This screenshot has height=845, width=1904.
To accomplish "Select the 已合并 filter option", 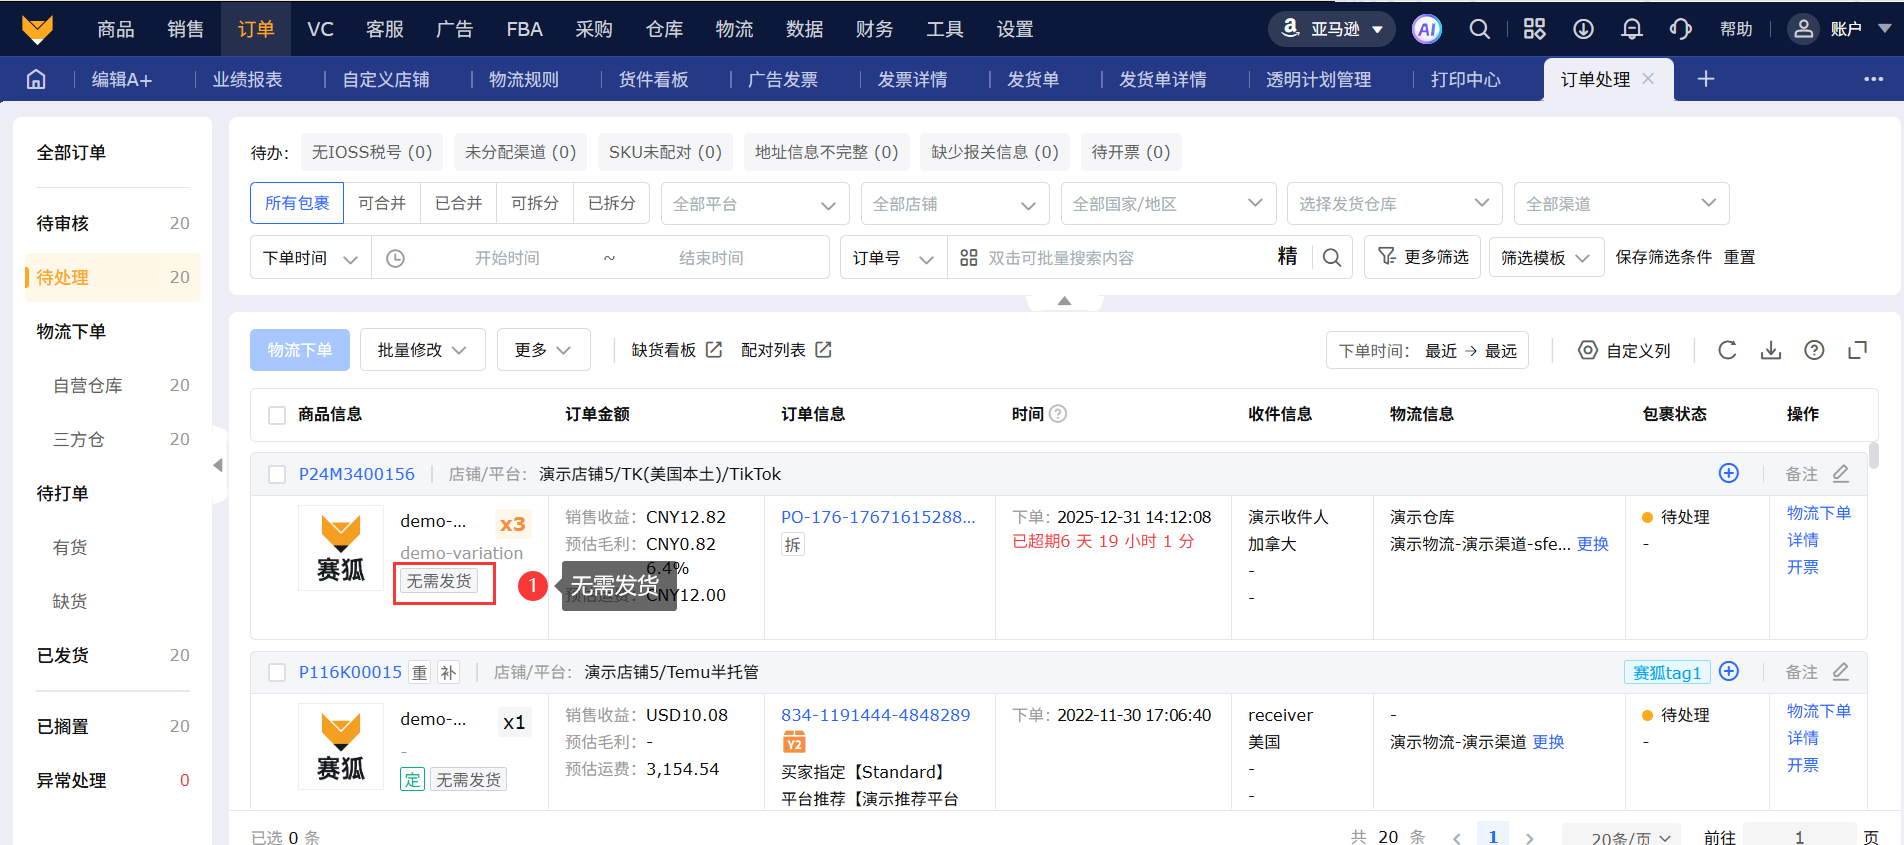I will [459, 203].
